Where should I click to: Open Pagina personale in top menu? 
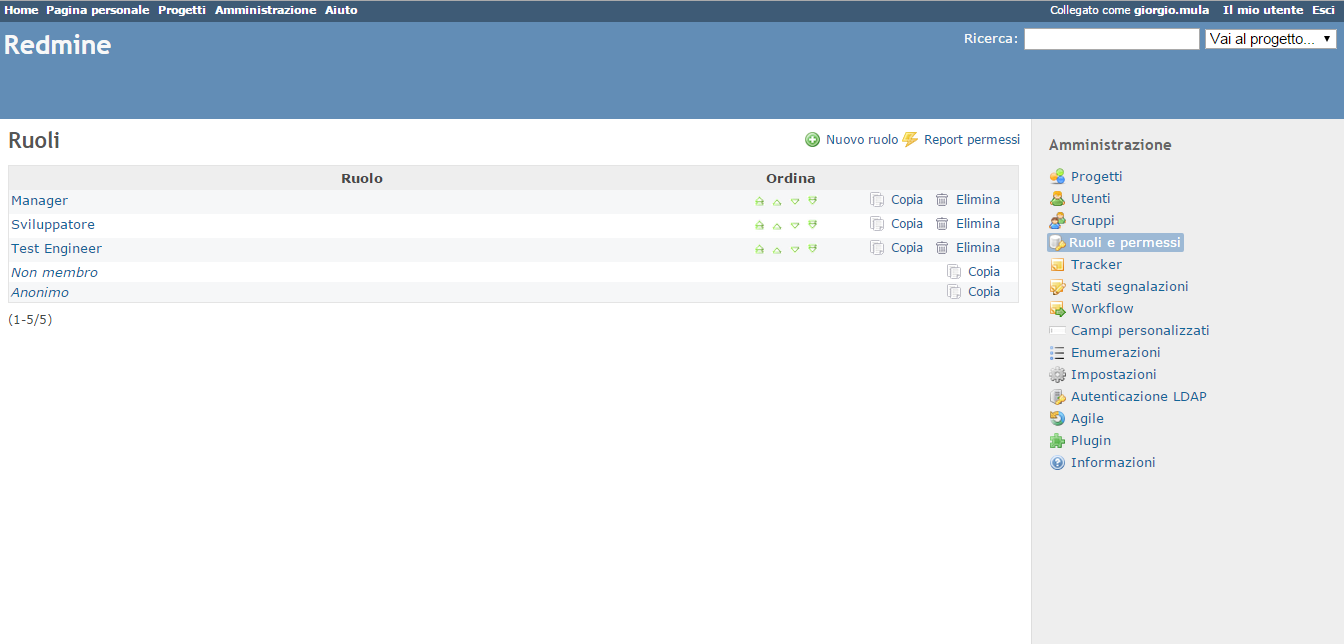(98, 10)
